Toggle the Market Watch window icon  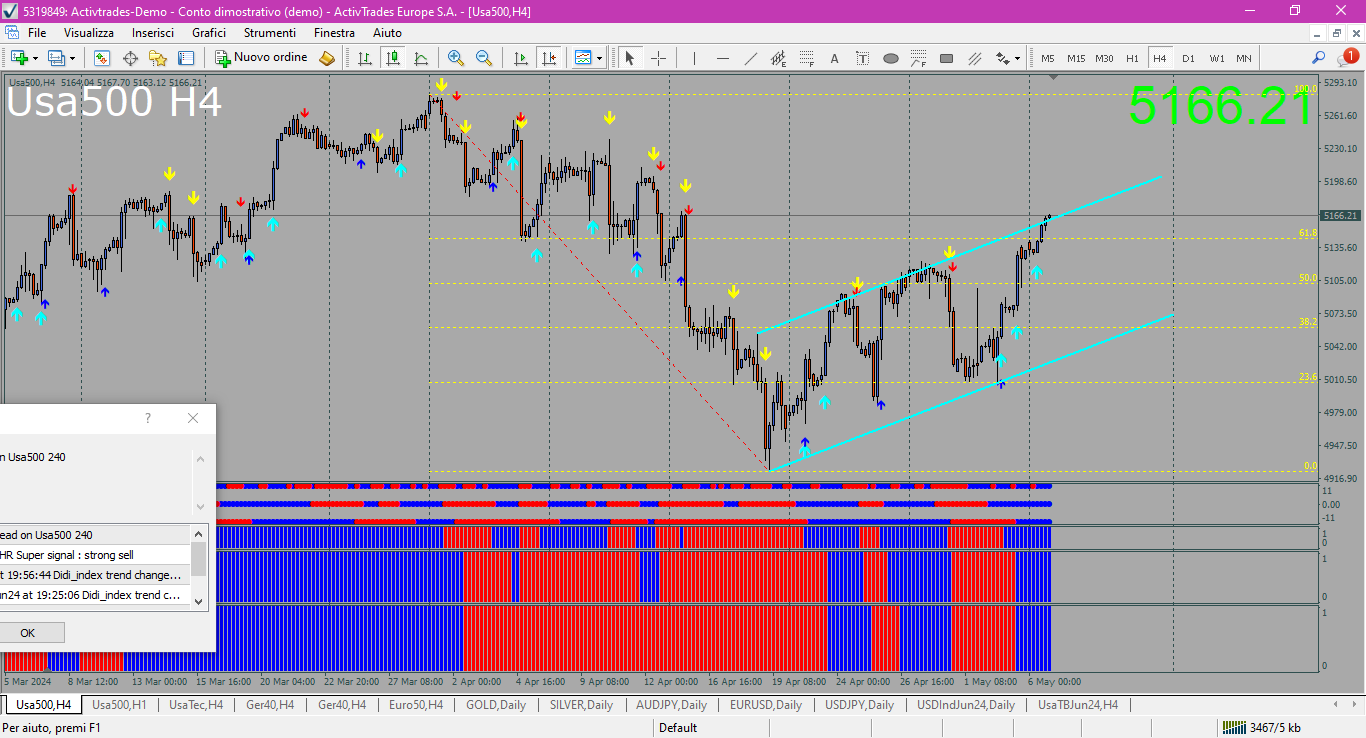click(102, 58)
